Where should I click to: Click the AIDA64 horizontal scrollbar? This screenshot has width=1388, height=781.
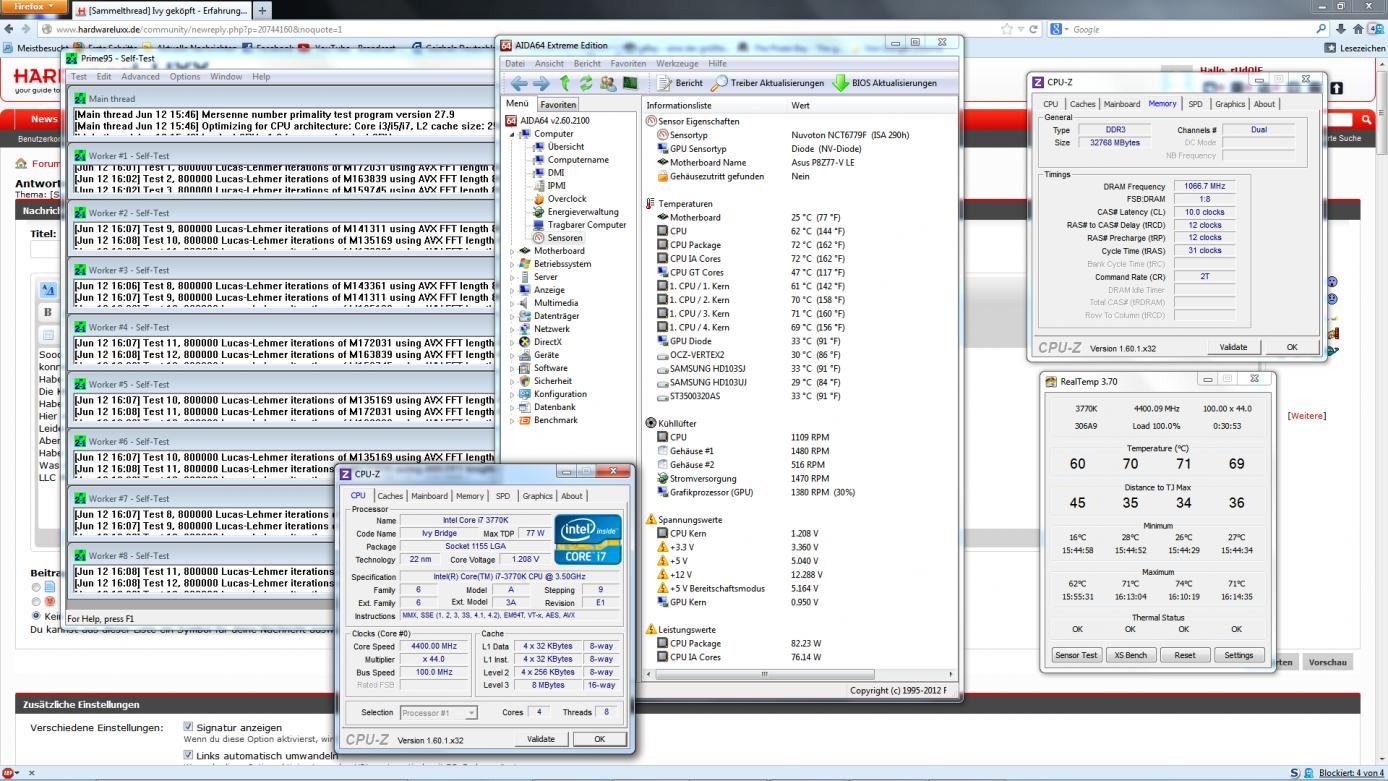765,674
